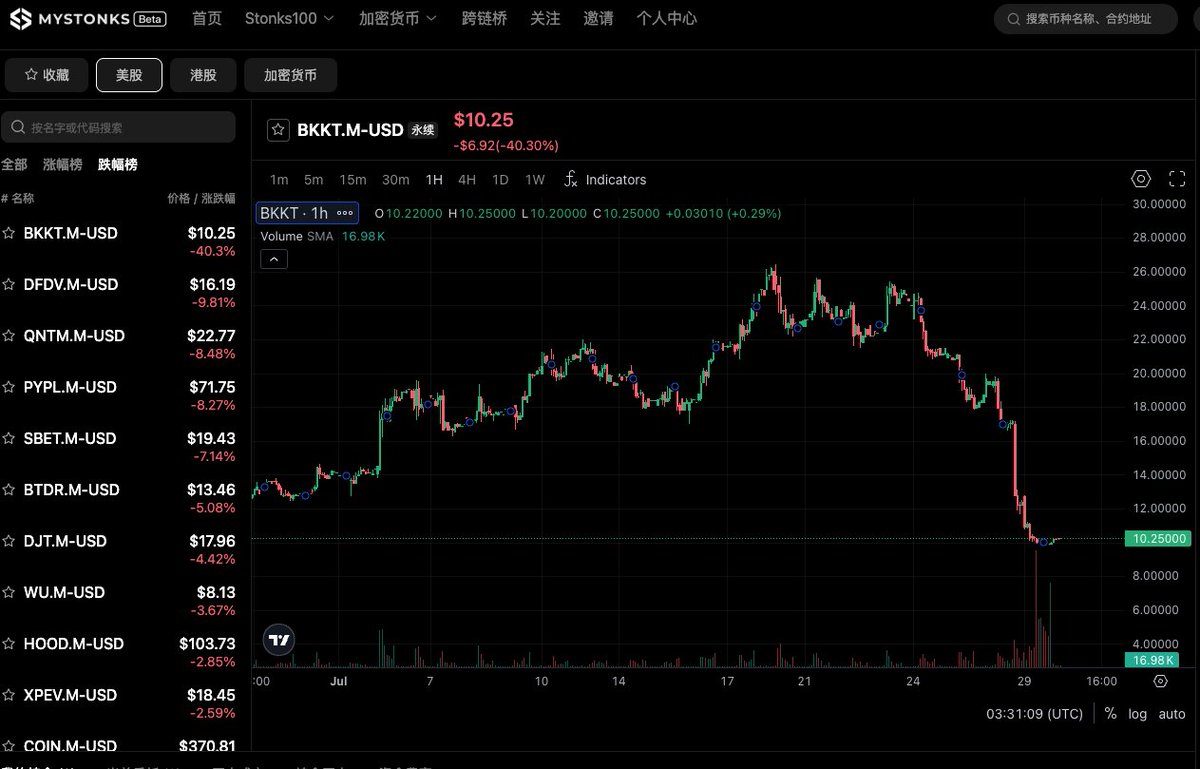Open the Indicators menu
1200x769 pixels.
click(x=605, y=180)
